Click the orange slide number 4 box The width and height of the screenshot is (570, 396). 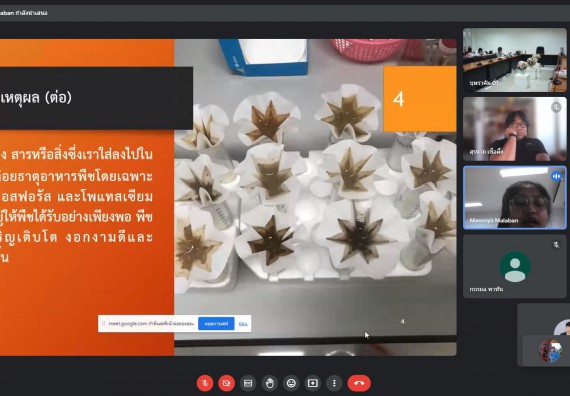coord(420,99)
